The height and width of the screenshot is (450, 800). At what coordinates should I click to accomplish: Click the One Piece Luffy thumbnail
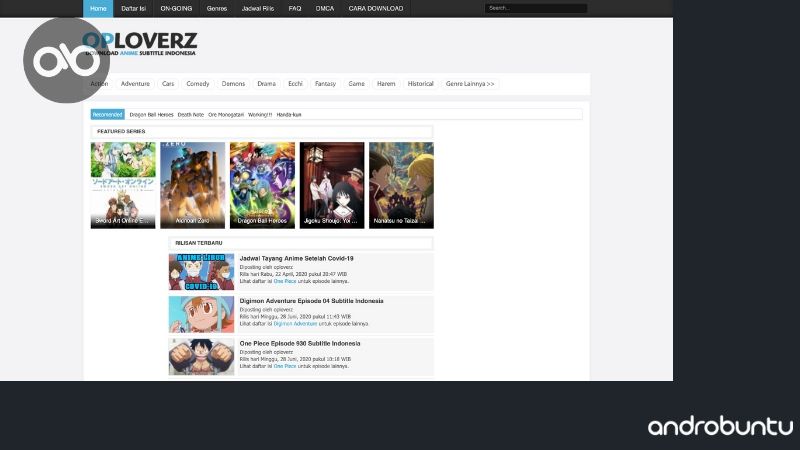click(x=202, y=357)
